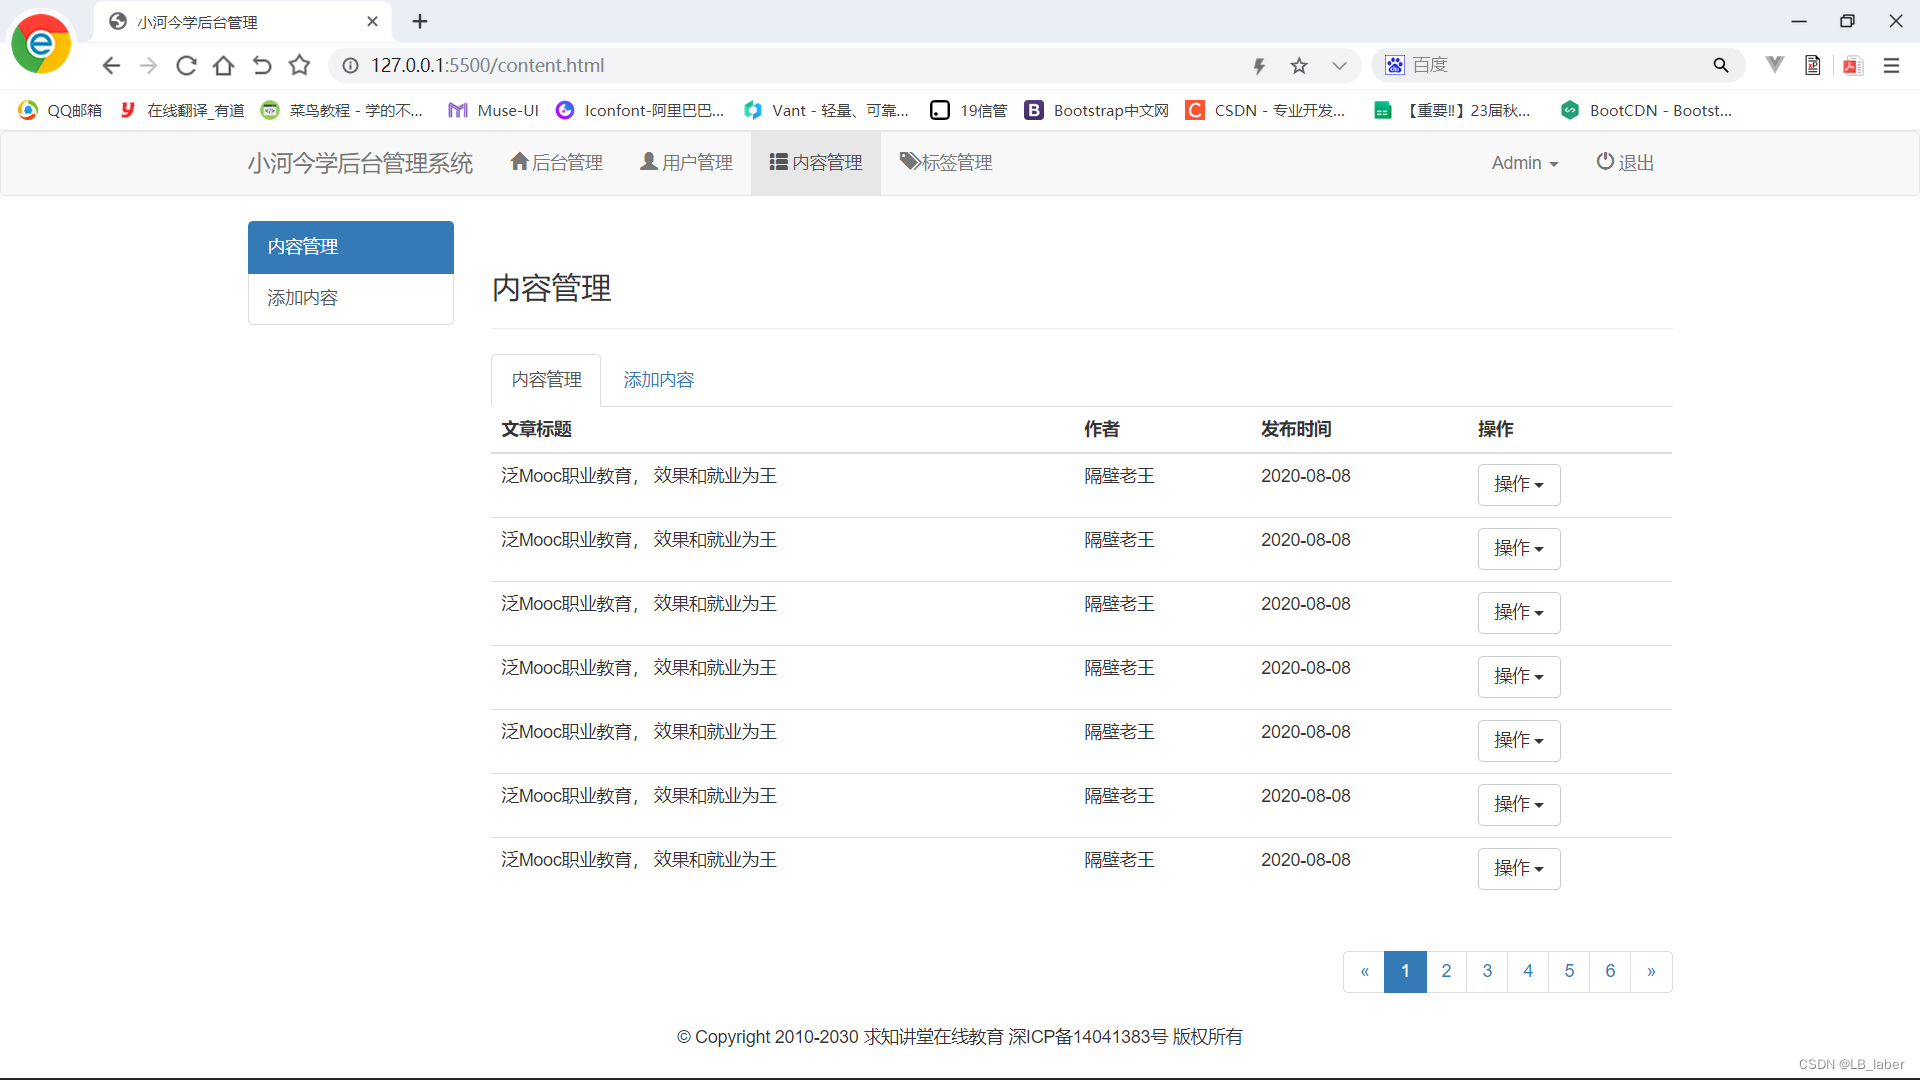Click the search magnifier icon

click(x=1721, y=65)
